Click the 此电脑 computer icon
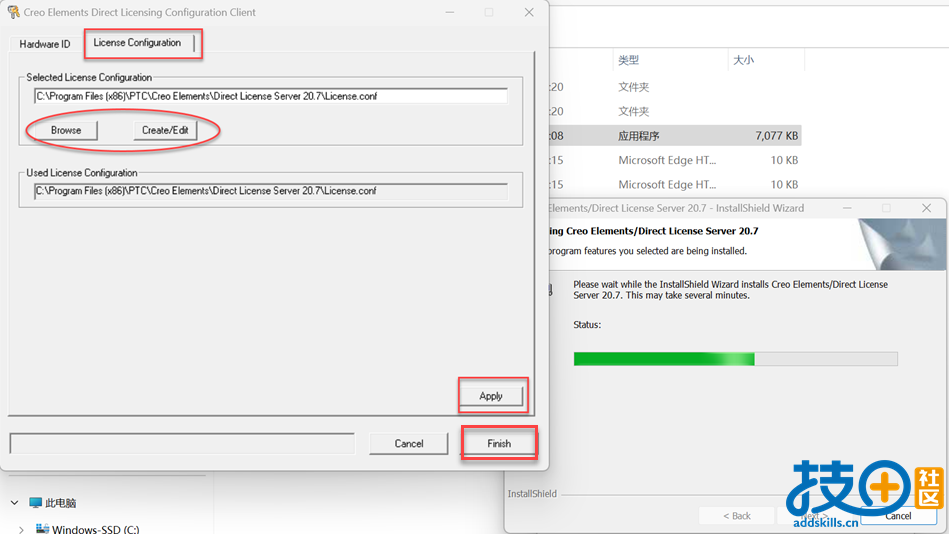 [35, 502]
